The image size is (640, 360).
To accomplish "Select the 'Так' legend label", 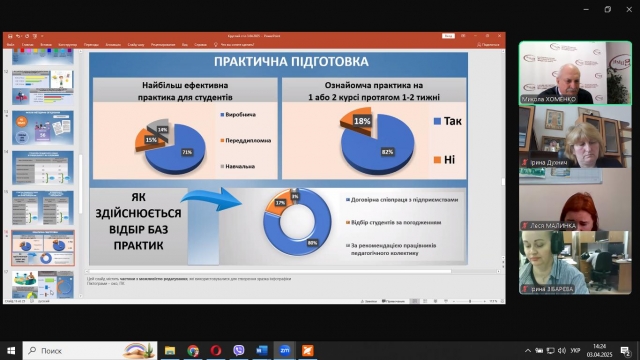I will click(x=448, y=121).
